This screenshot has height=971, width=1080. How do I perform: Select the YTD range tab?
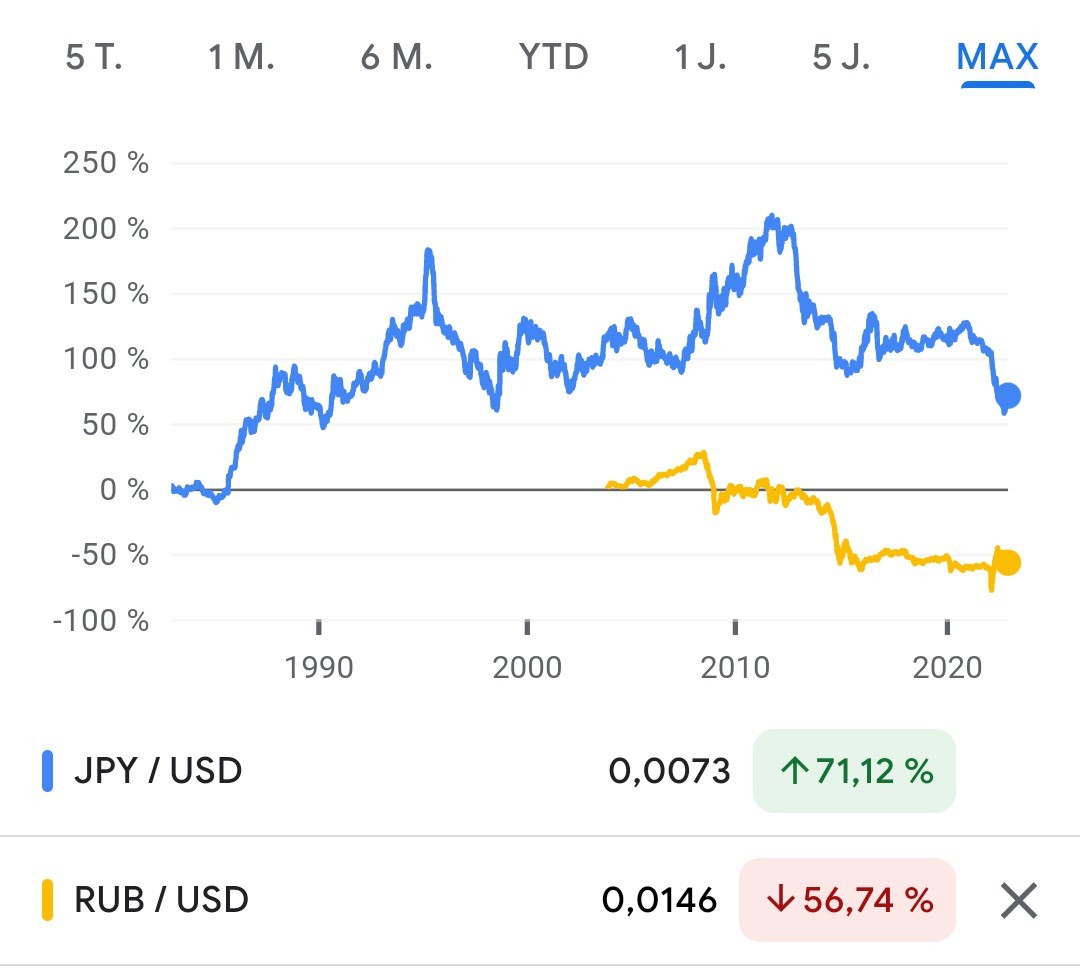pyautogui.click(x=553, y=57)
